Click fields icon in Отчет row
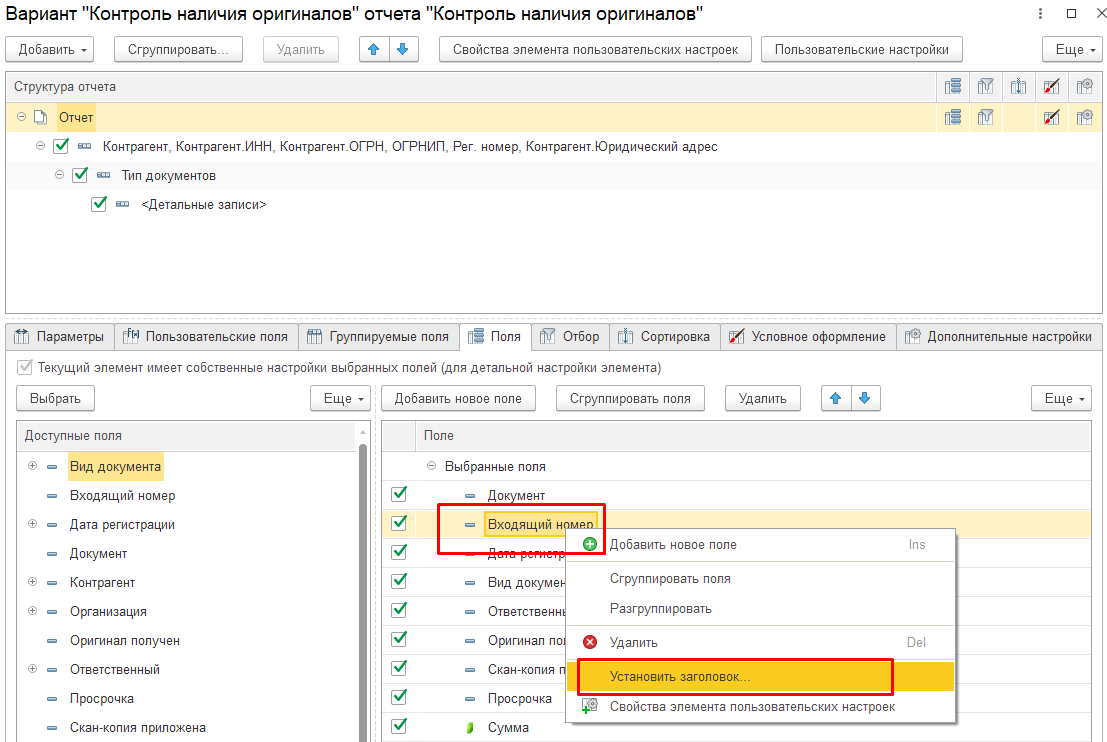 (953, 117)
